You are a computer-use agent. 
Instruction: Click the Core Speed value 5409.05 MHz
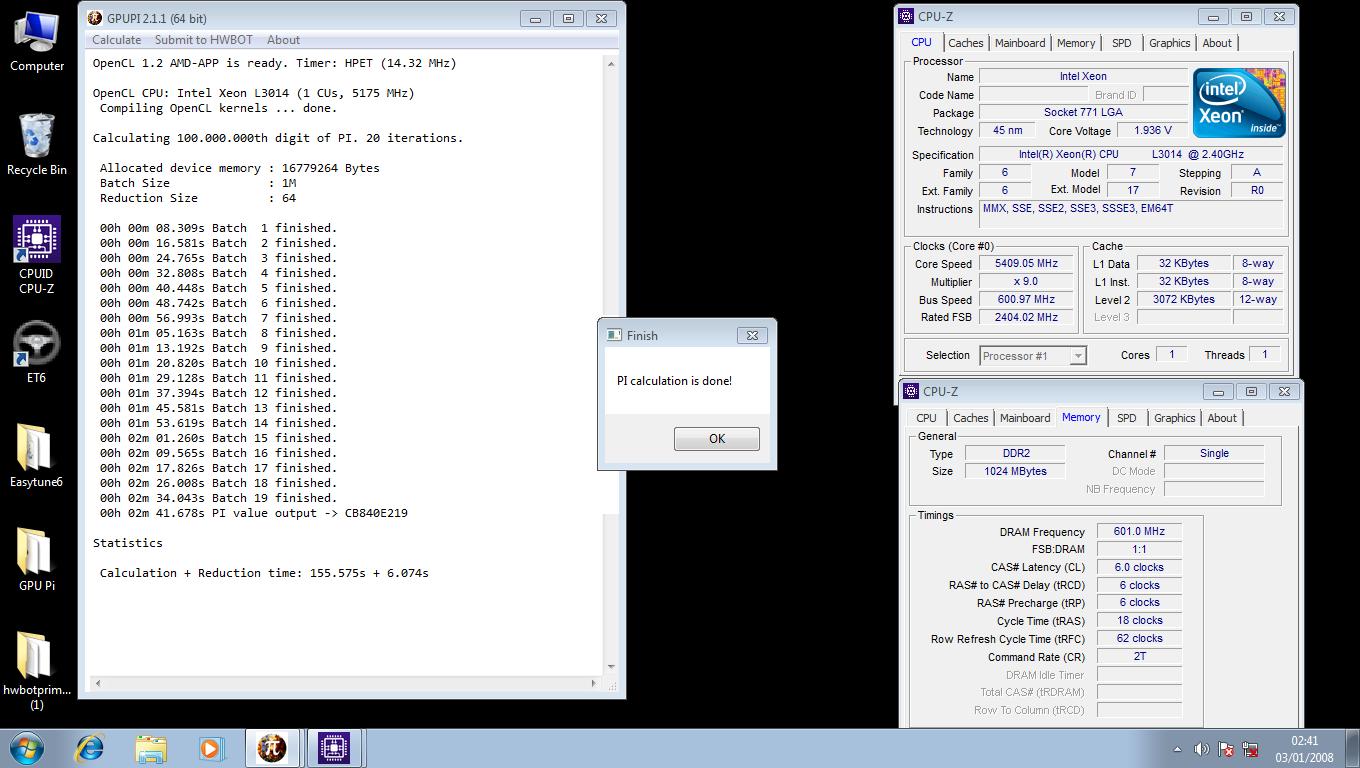1026,264
